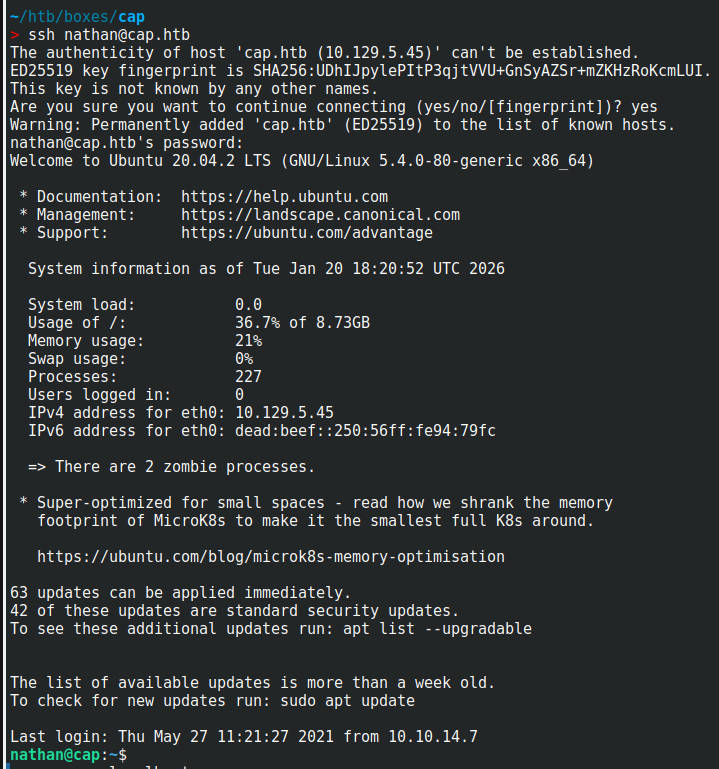Open the help.ubuntu.com documentation link
Viewport: 719px width, 769px height.
point(284,197)
